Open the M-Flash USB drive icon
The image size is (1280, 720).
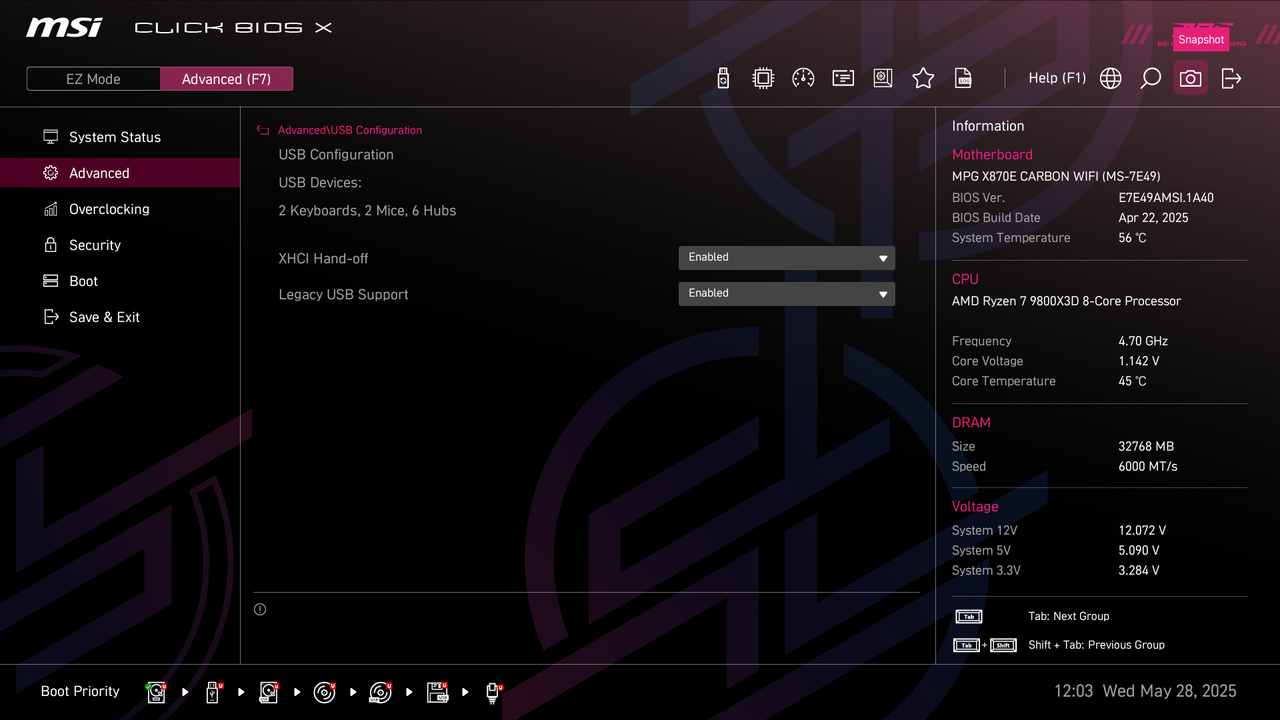(723, 78)
